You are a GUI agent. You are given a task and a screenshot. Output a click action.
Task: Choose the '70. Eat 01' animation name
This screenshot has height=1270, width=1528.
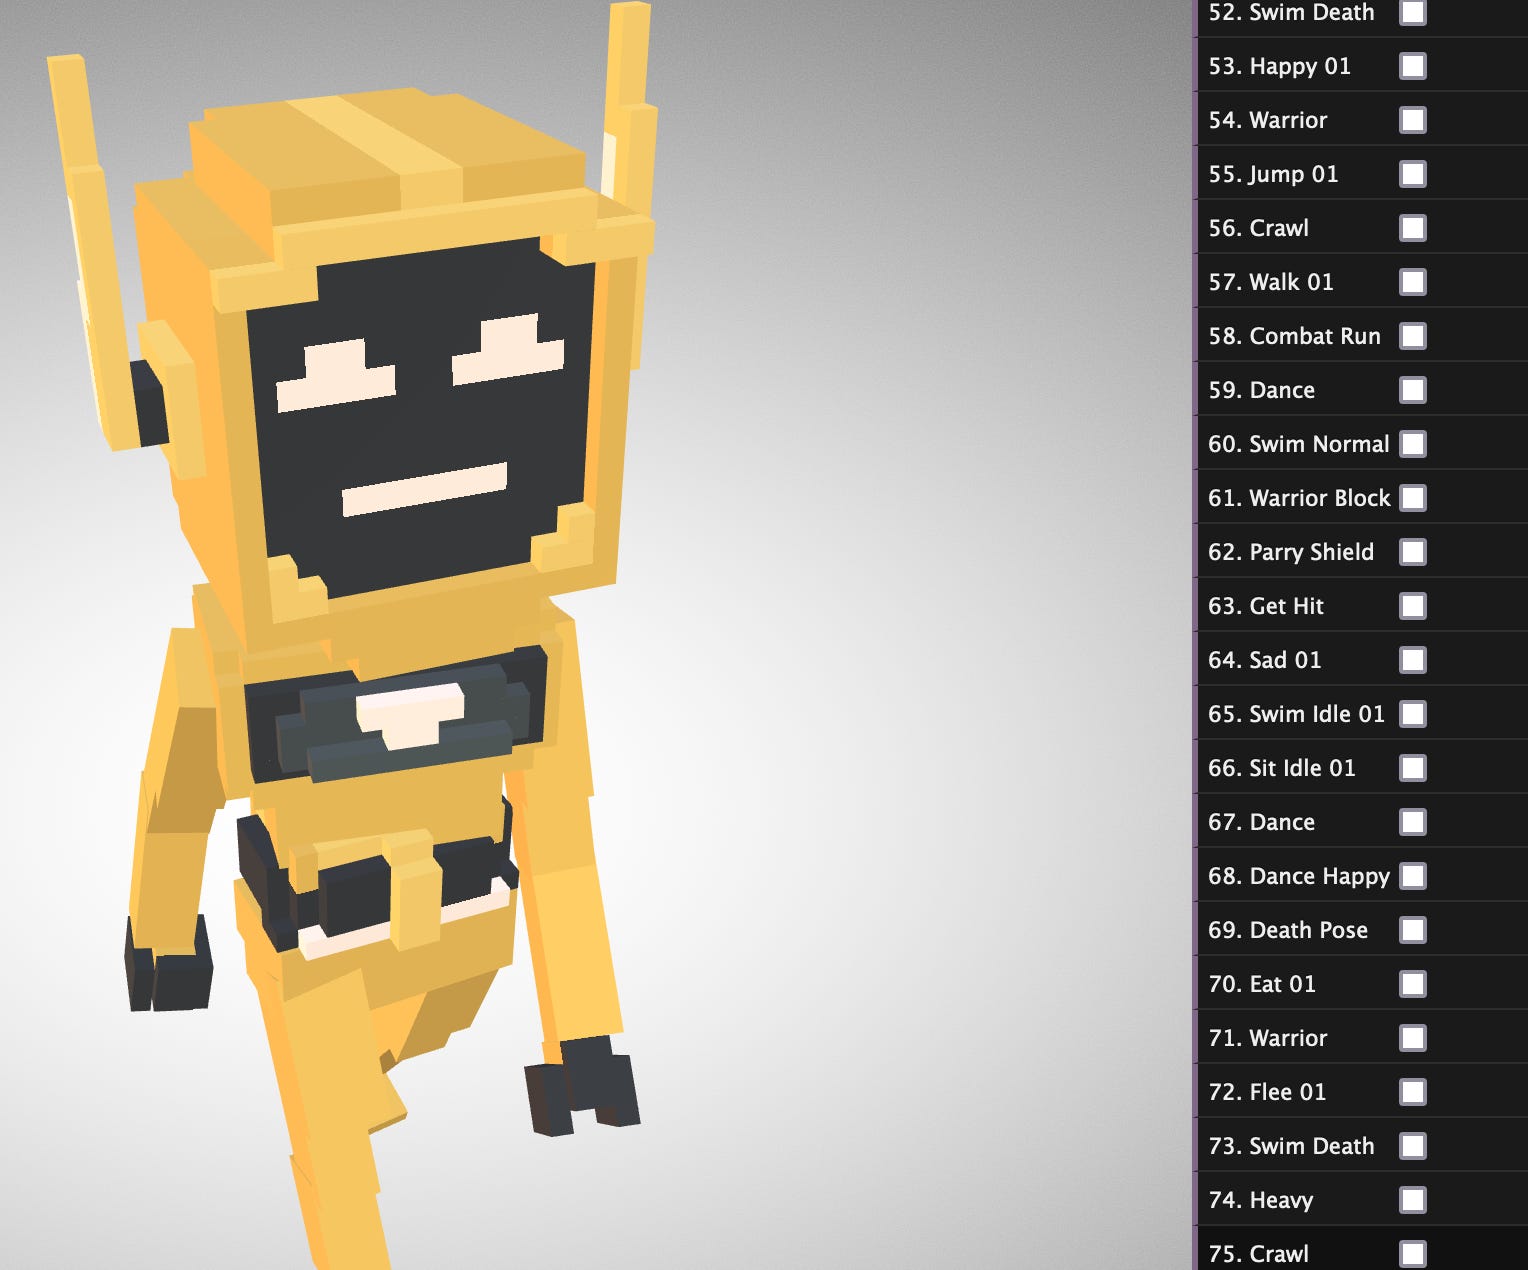point(1262,984)
